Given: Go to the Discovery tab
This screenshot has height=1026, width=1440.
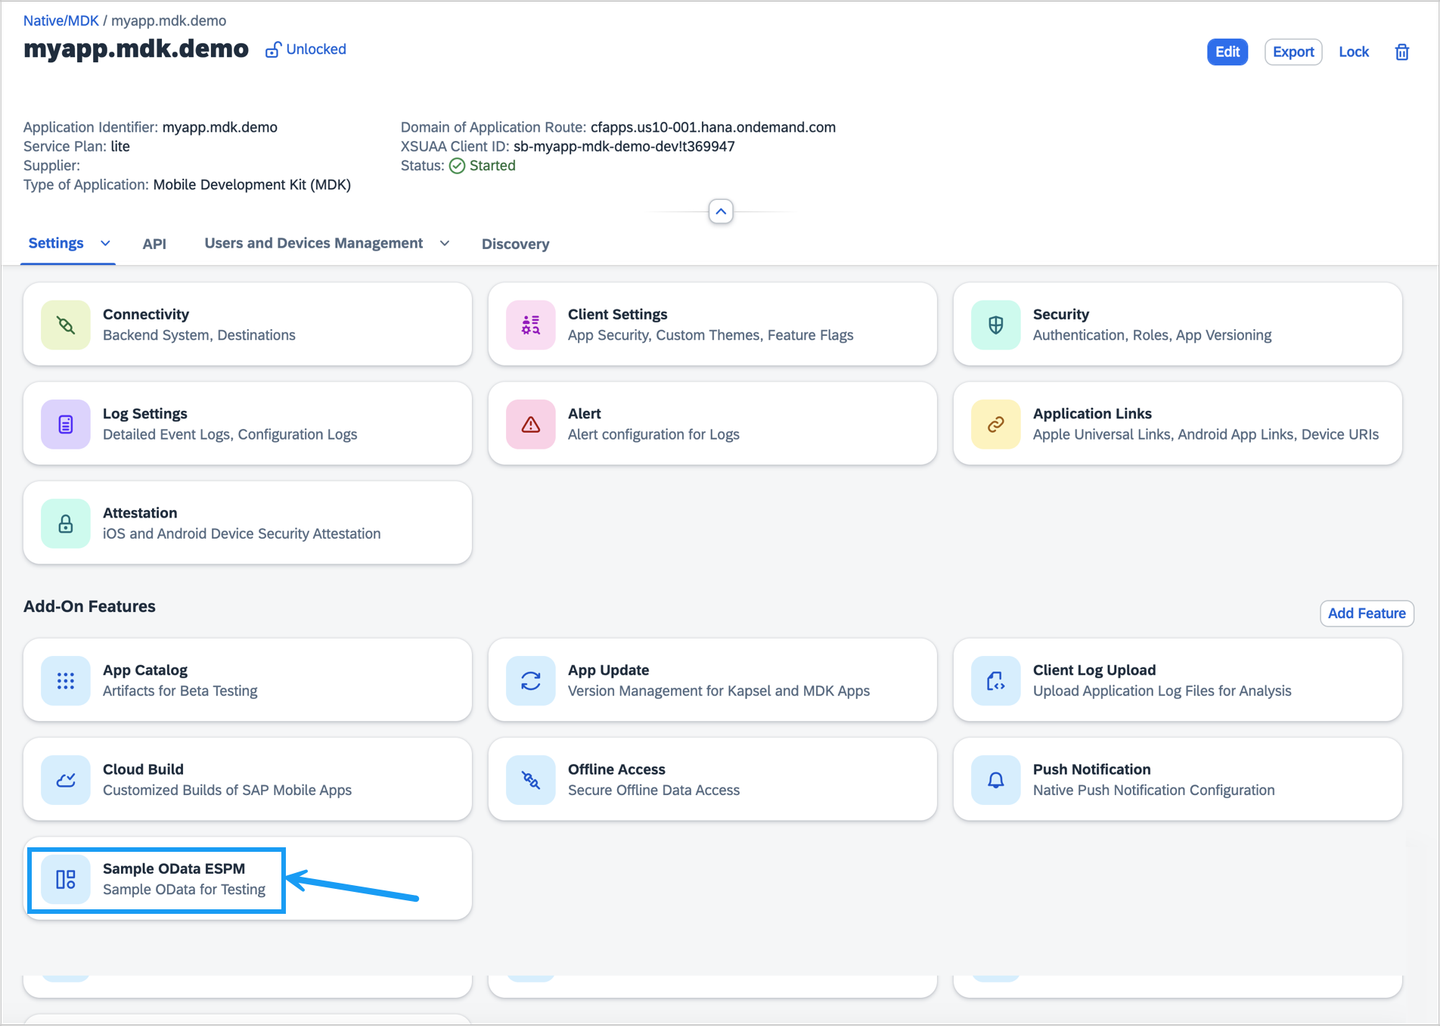Looking at the screenshot, I should click(x=516, y=244).
